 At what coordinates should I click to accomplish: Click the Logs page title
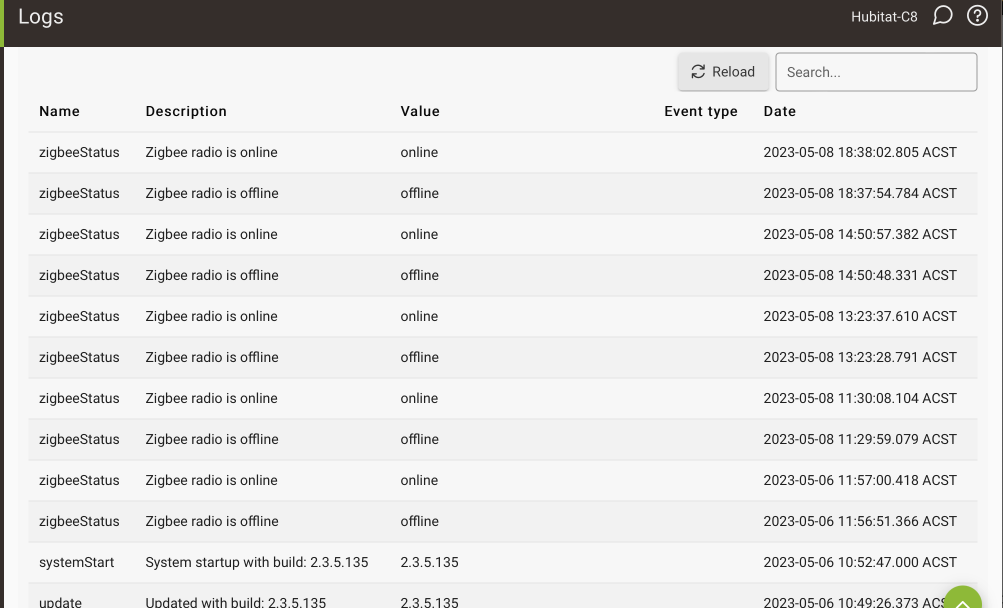coord(41,17)
